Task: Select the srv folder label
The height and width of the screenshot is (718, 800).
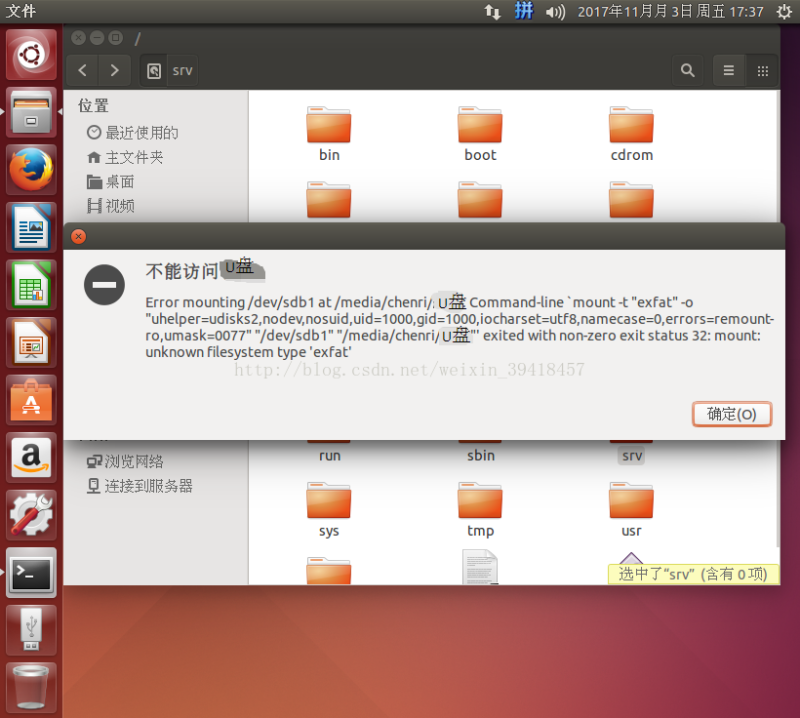Action: pyautogui.click(x=632, y=456)
